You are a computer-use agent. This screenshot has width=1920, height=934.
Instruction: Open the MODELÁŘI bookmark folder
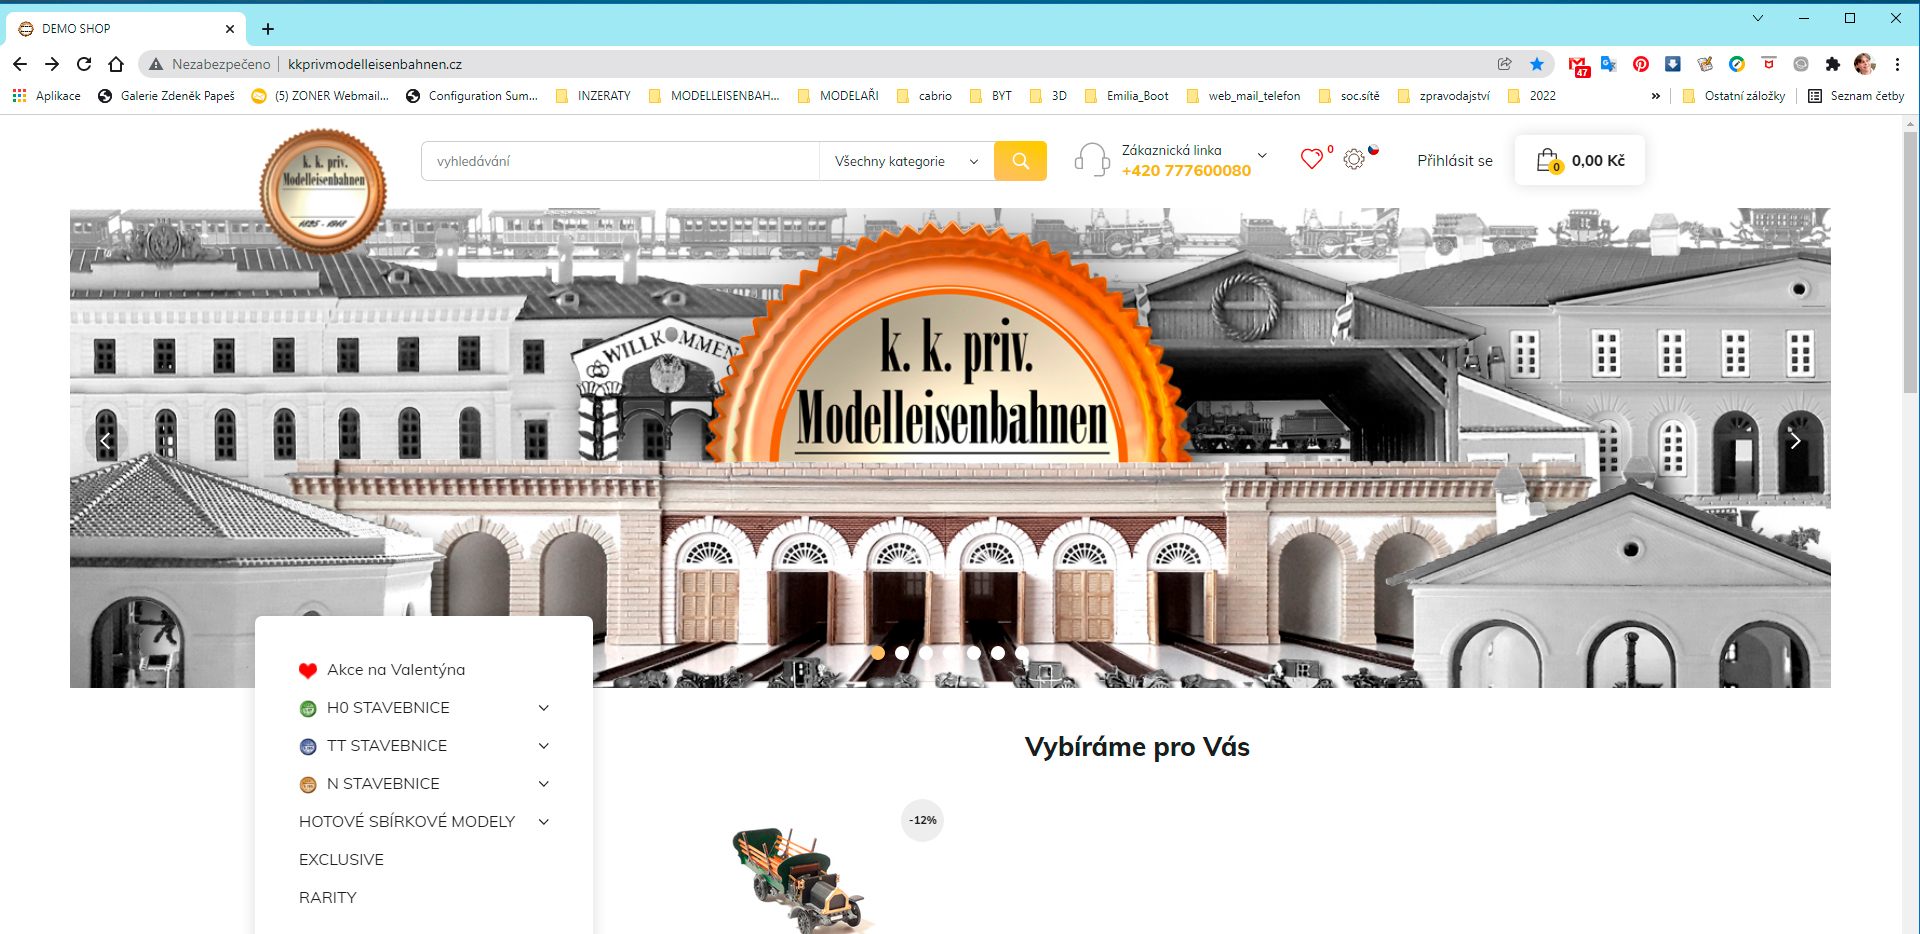838,96
